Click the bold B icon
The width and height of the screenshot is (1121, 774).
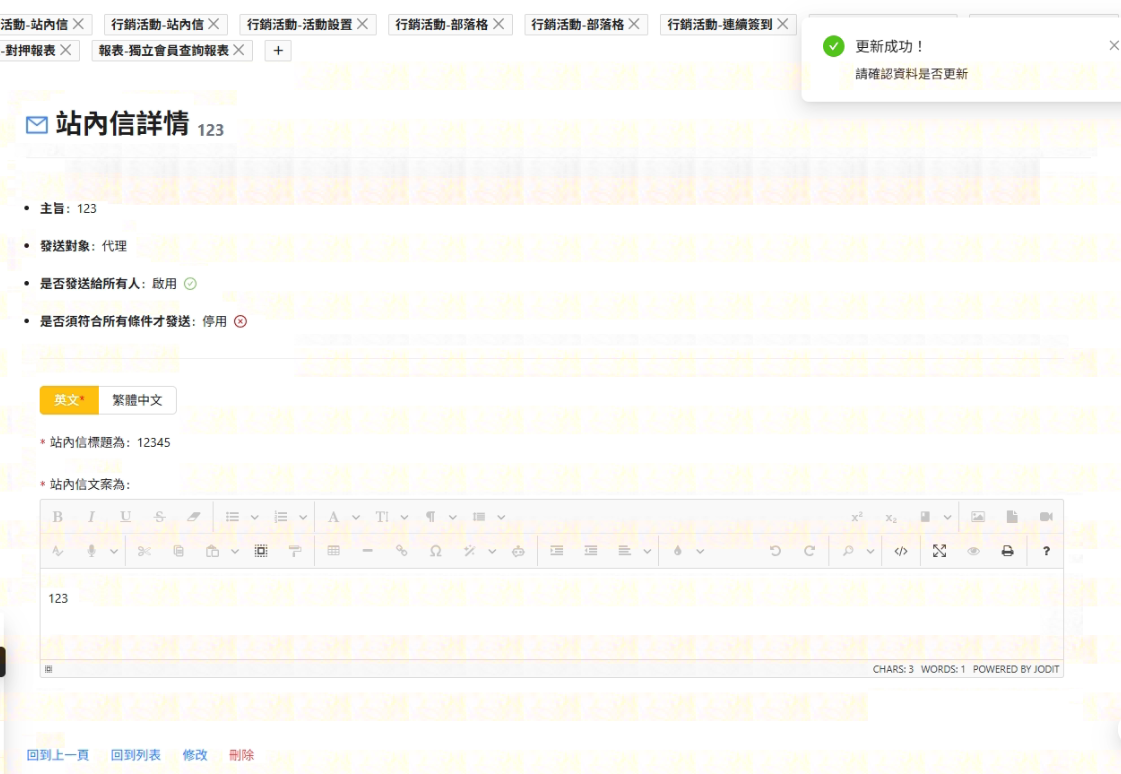57,517
